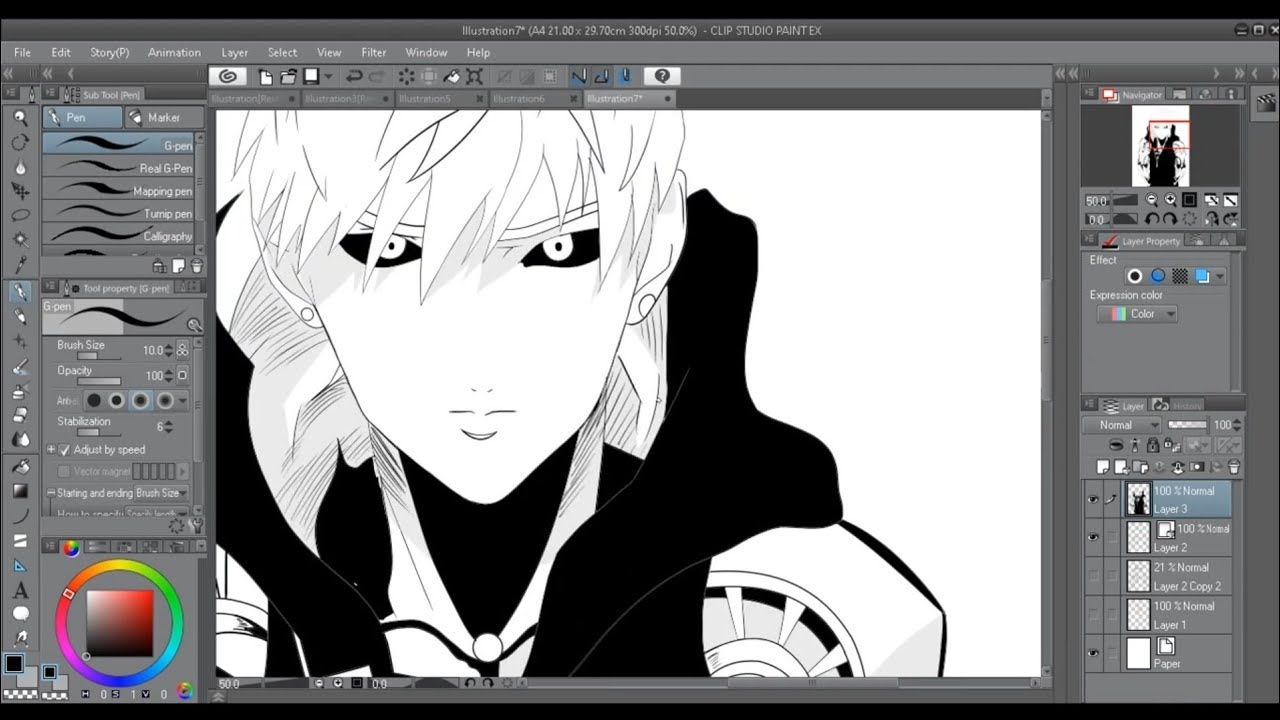Select the Auto select wand tool
1280x720 pixels.
click(20, 239)
